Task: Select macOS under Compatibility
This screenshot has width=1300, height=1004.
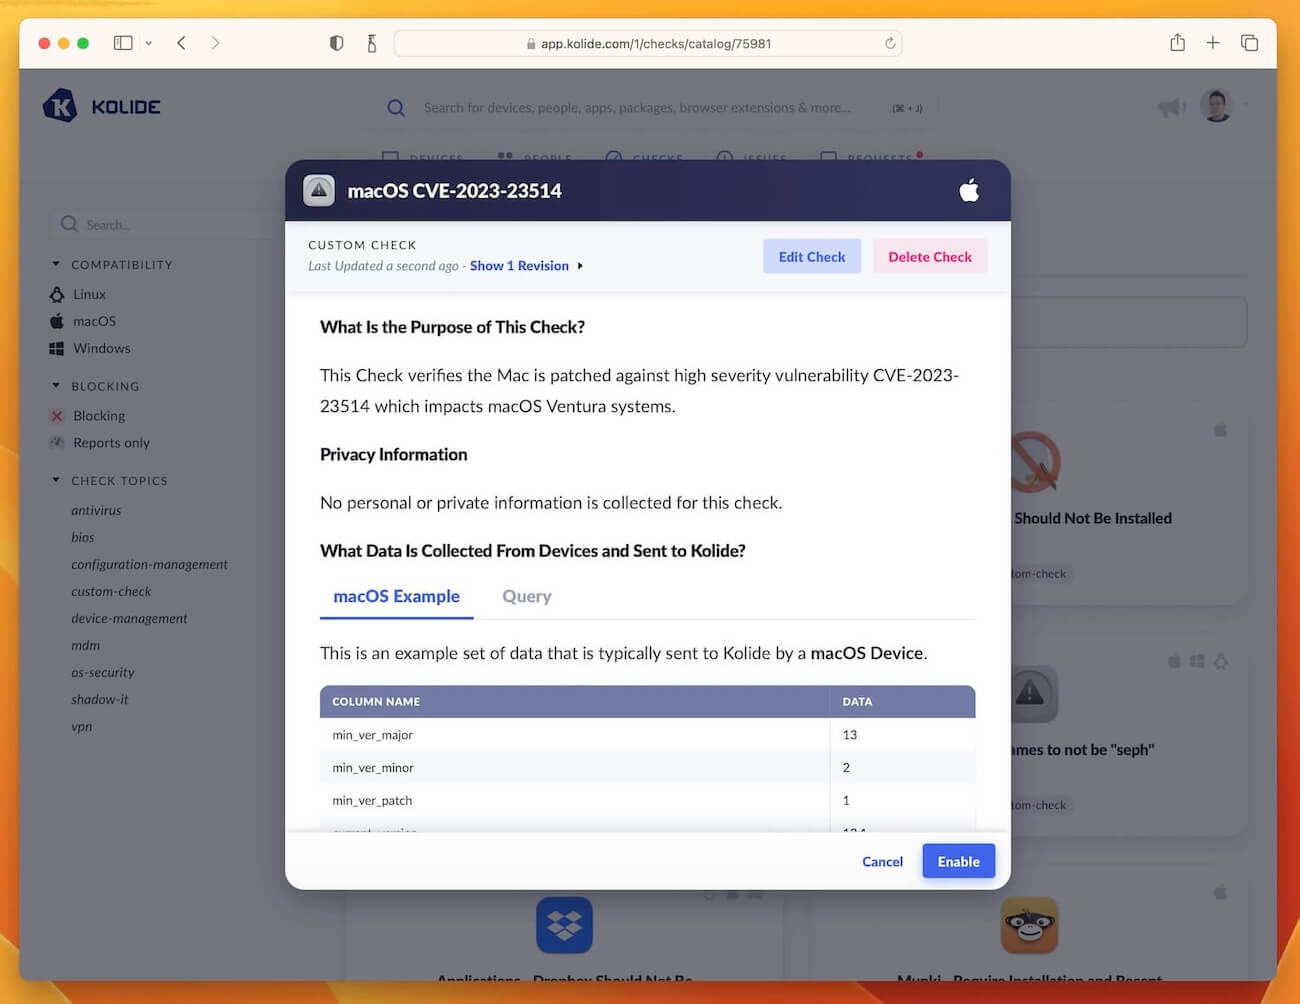Action: (92, 321)
